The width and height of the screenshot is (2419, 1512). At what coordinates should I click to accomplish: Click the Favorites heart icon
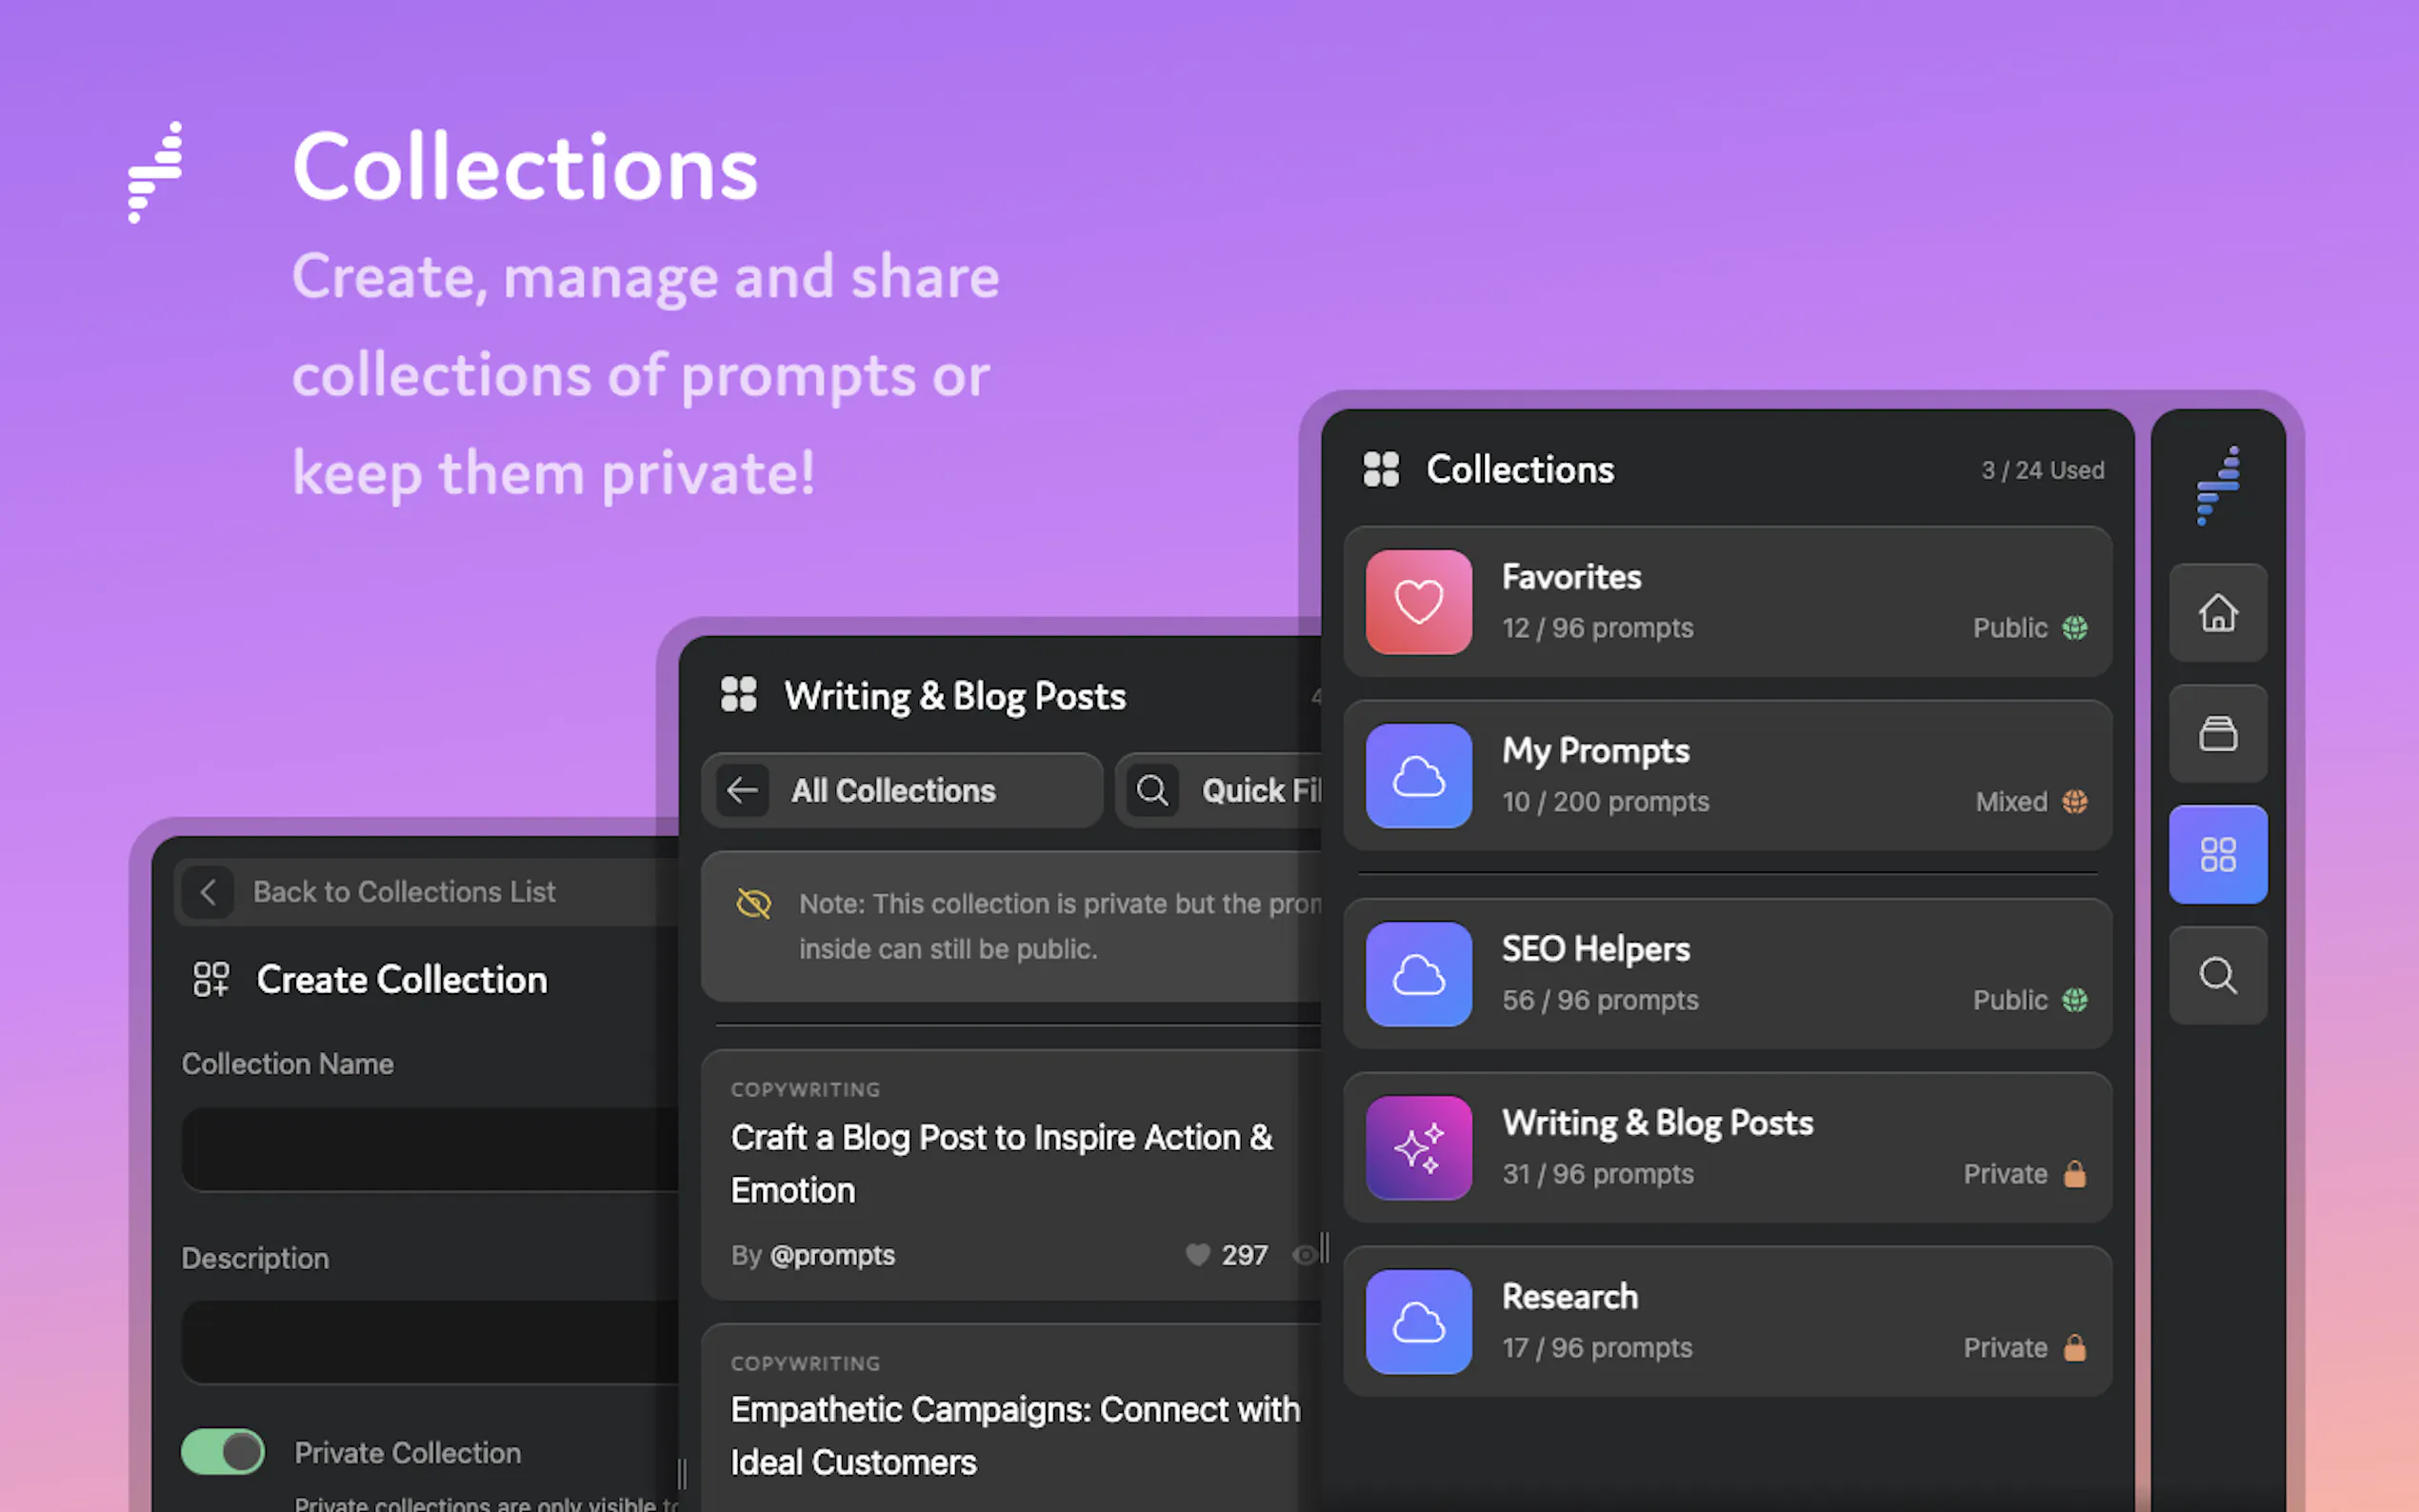(1418, 602)
